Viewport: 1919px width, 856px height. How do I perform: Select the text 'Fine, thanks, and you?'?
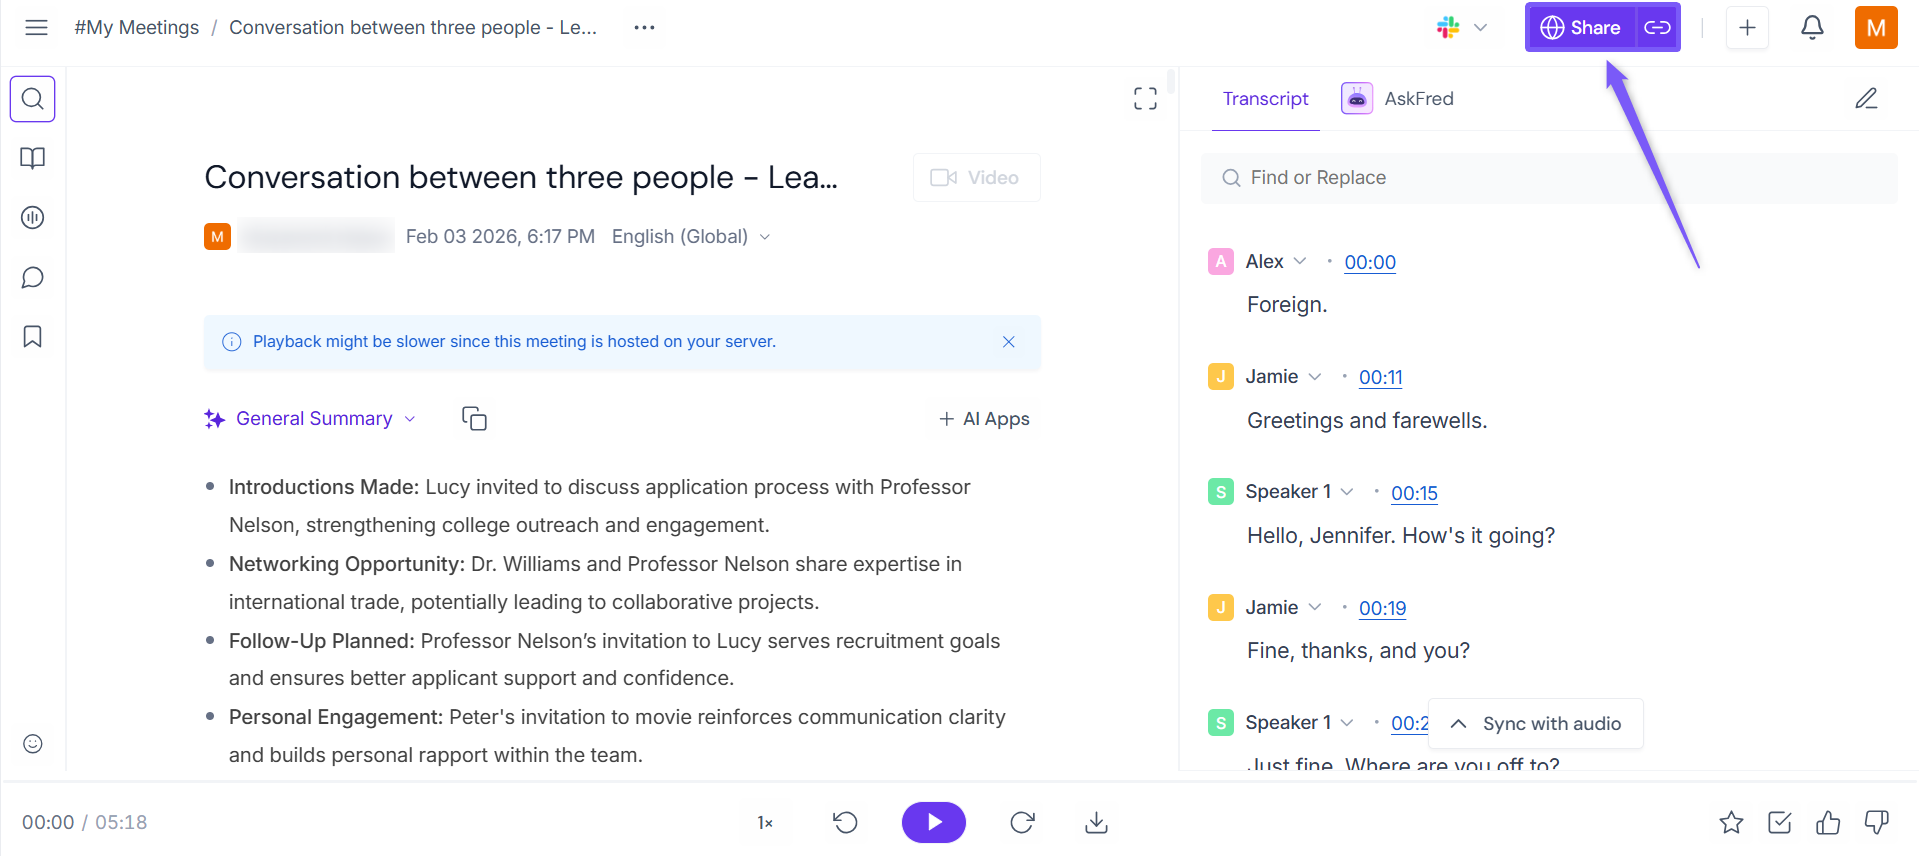point(1358,650)
